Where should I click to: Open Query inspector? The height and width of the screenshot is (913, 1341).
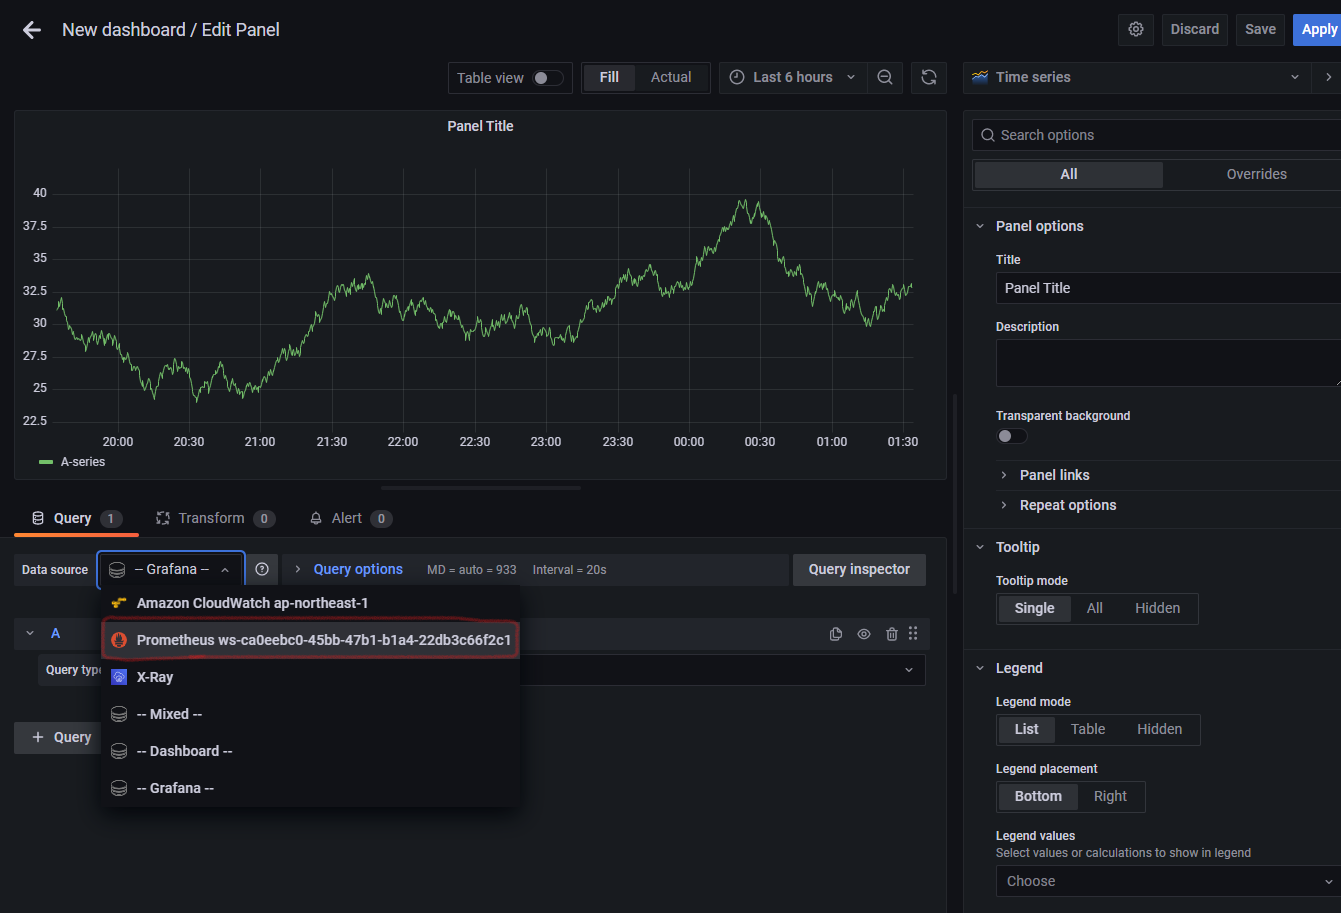click(x=859, y=569)
